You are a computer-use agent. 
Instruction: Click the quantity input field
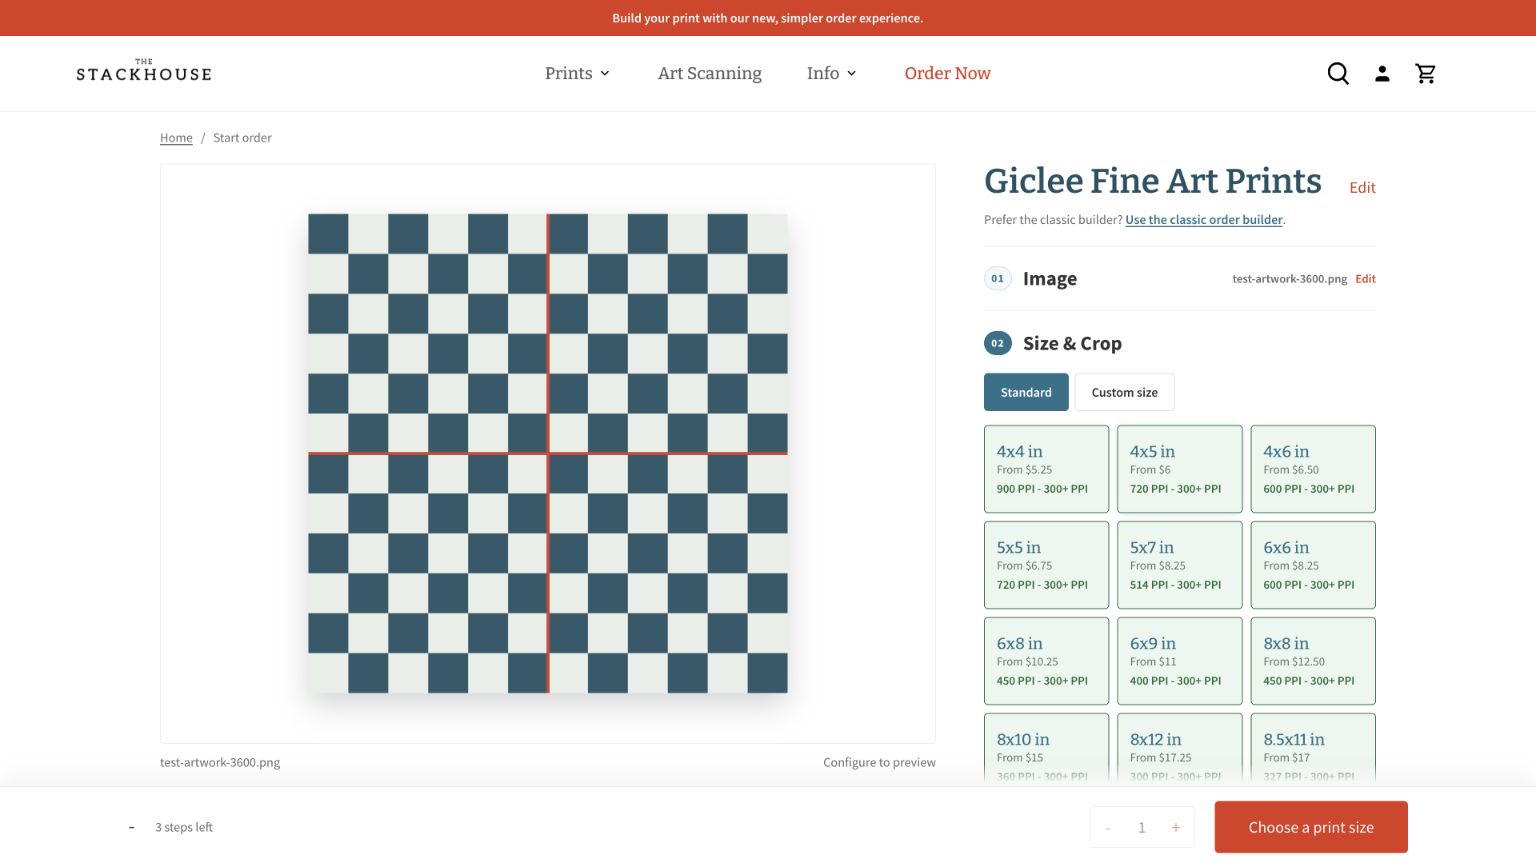click(x=1142, y=828)
